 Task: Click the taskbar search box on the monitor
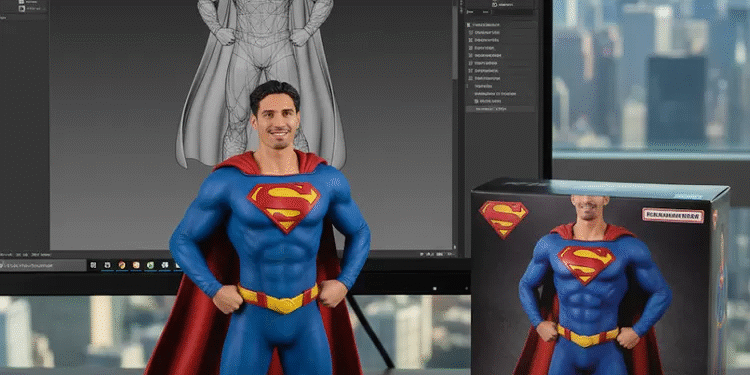coord(43,265)
